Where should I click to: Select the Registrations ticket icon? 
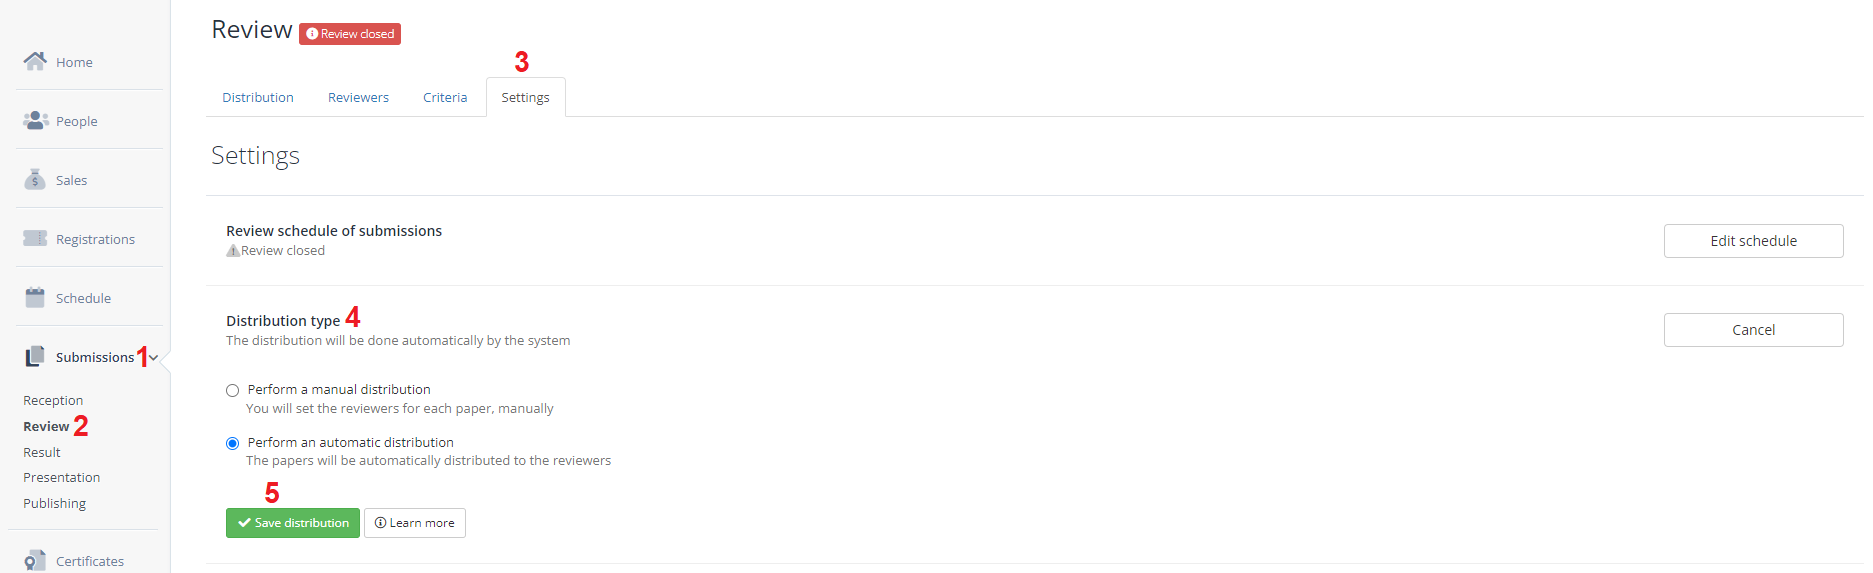(x=35, y=238)
